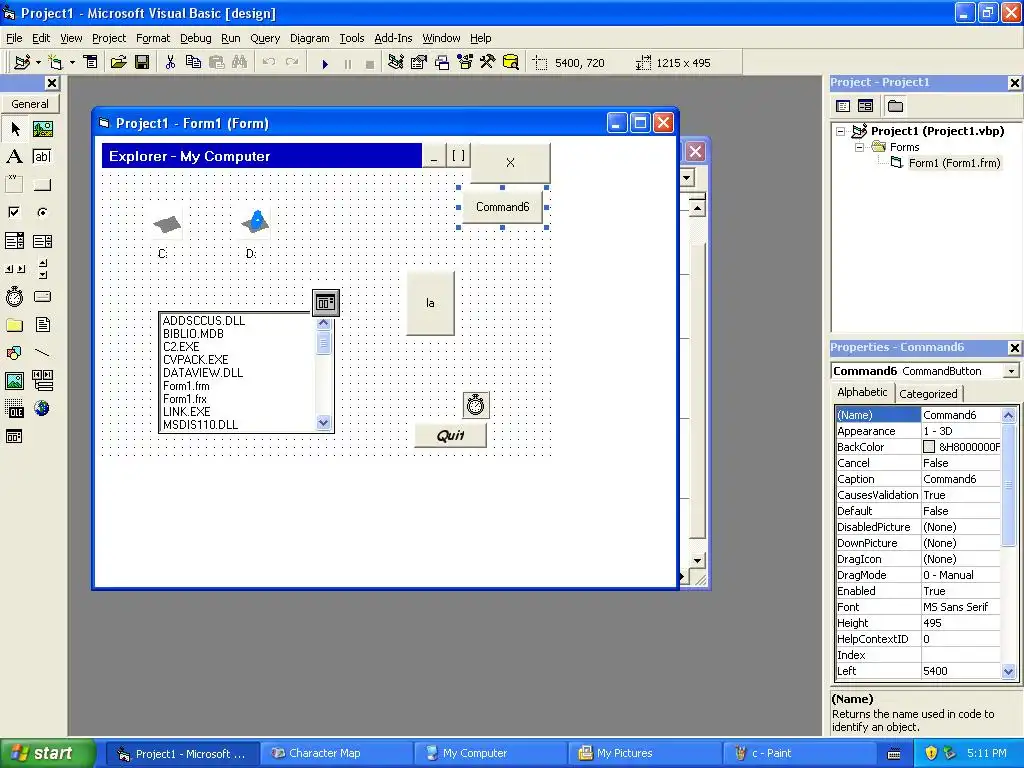
Task: Select the OLE container tool
Action: [x=14, y=409]
